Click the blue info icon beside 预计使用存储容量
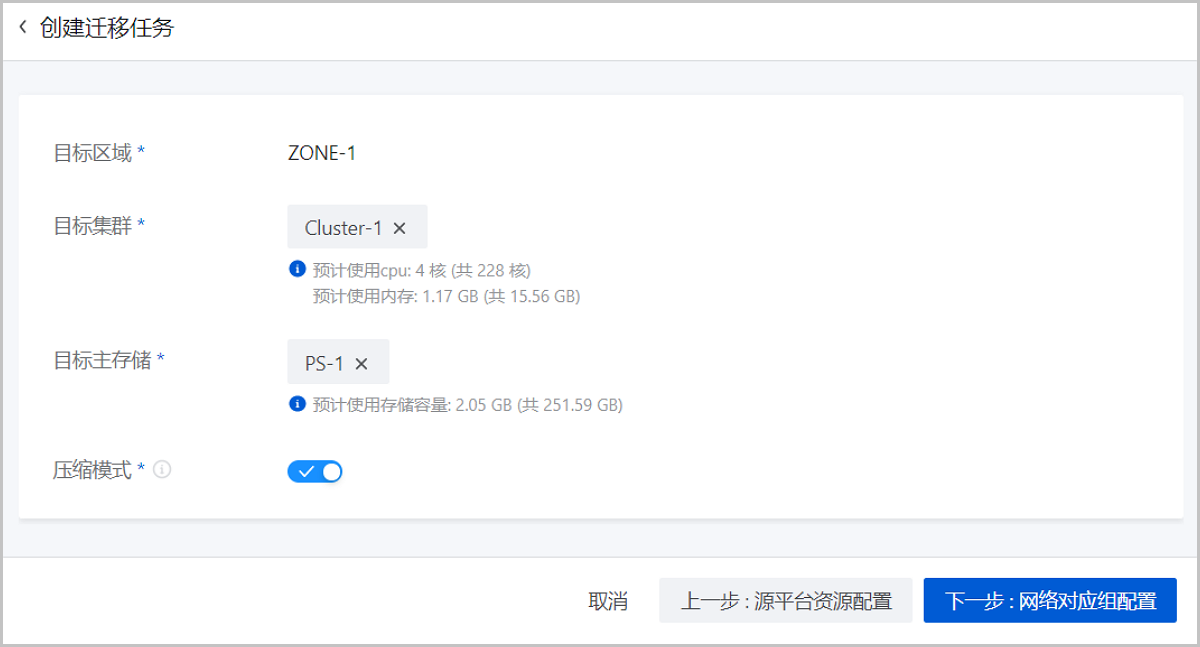1200x647 pixels. 296,404
